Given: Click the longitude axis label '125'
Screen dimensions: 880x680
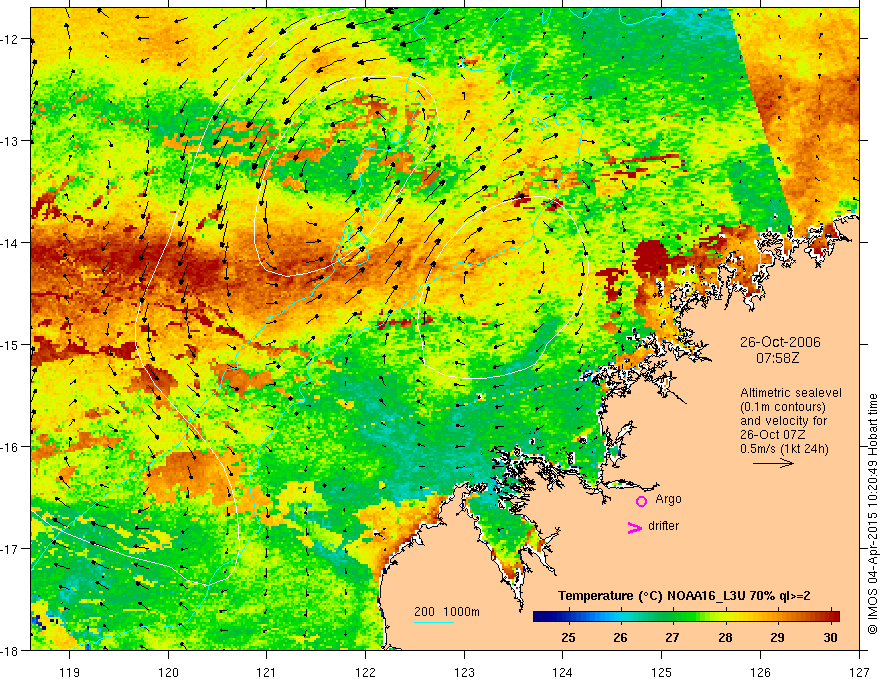Looking at the screenshot, I should point(662,672).
